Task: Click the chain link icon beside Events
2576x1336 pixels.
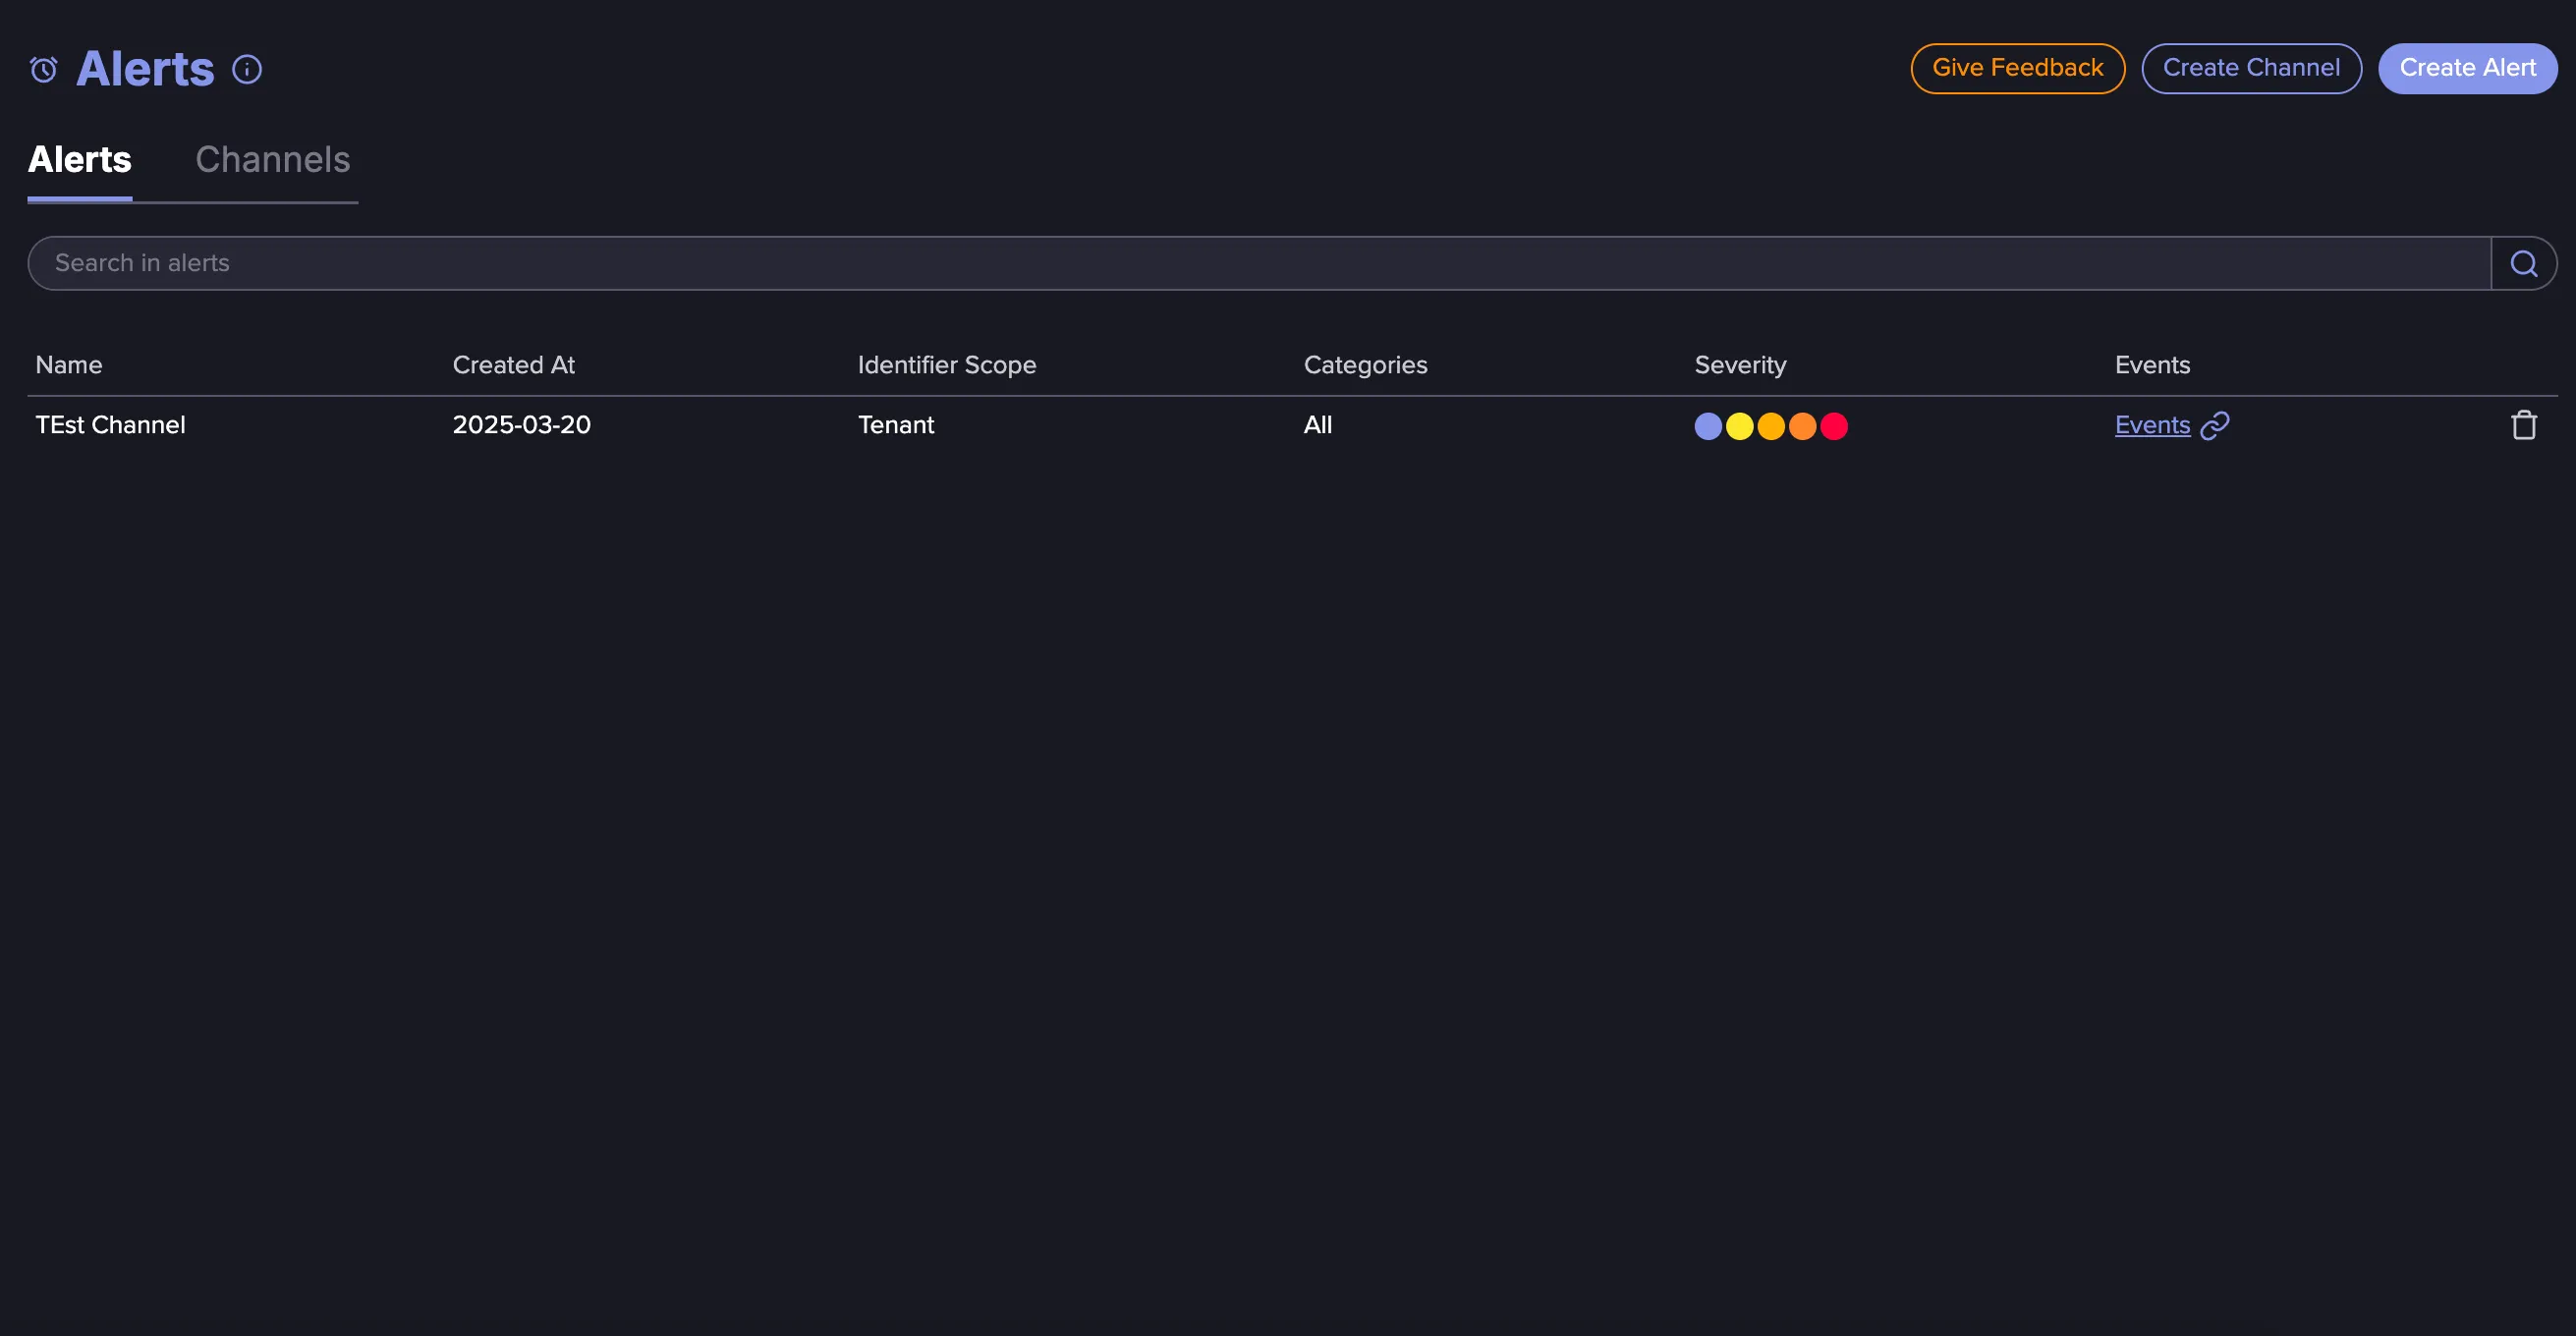Action: 2215,425
